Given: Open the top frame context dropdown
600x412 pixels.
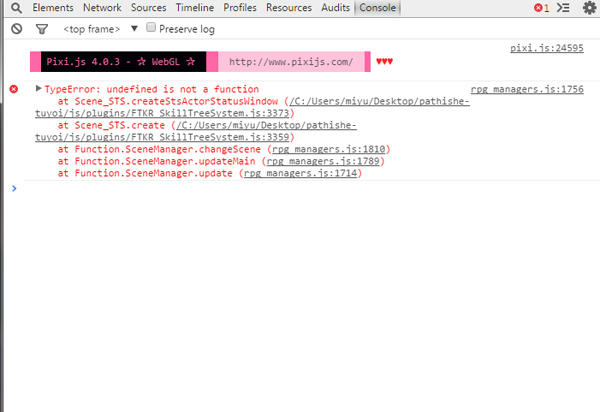Looking at the screenshot, I should click(100, 29).
